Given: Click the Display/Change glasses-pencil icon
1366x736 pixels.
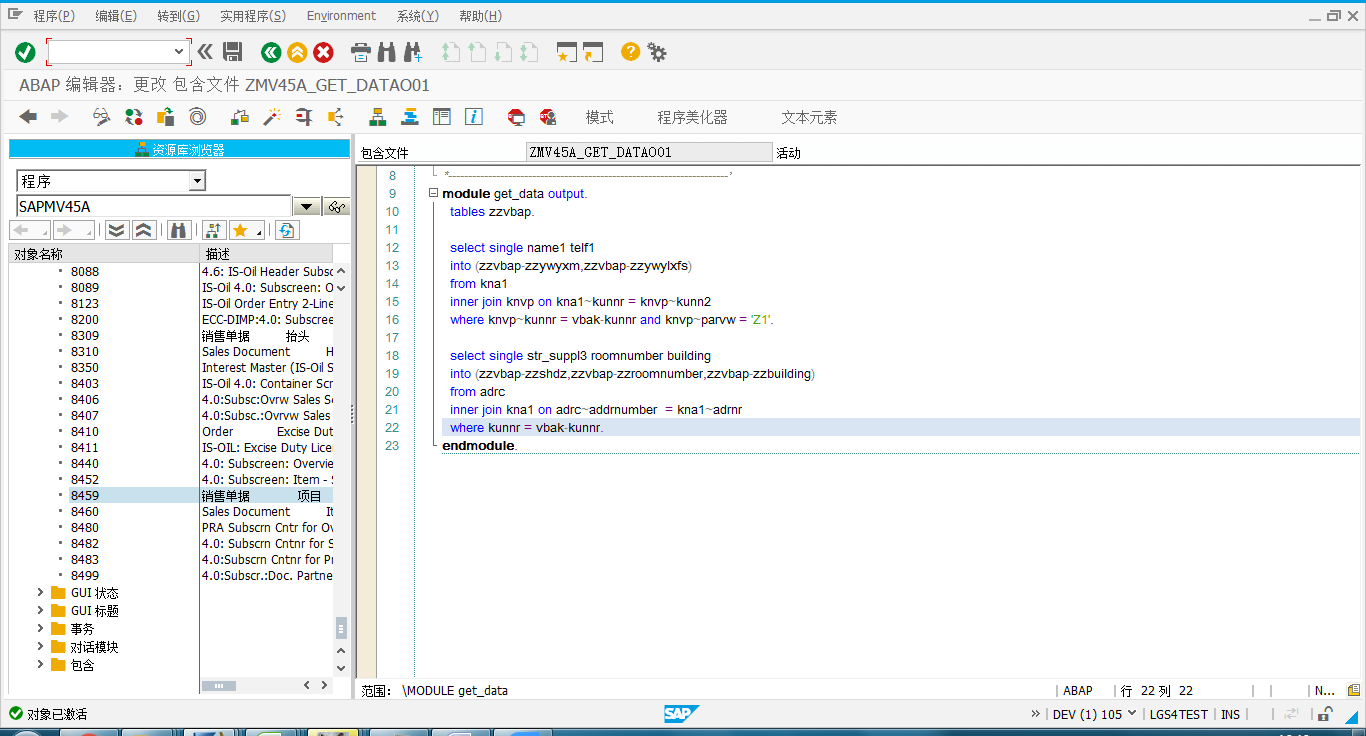Looking at the screenshot, I should coord(102,117).
